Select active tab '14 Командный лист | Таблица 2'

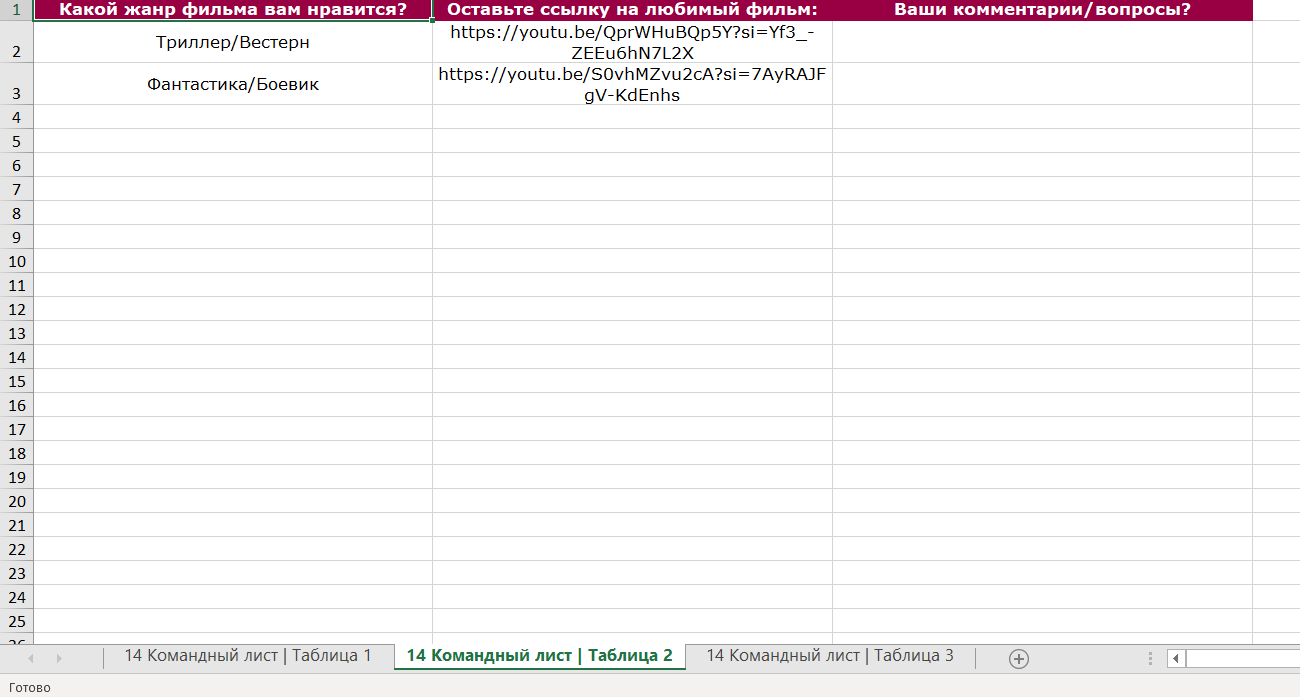[539, 656]
